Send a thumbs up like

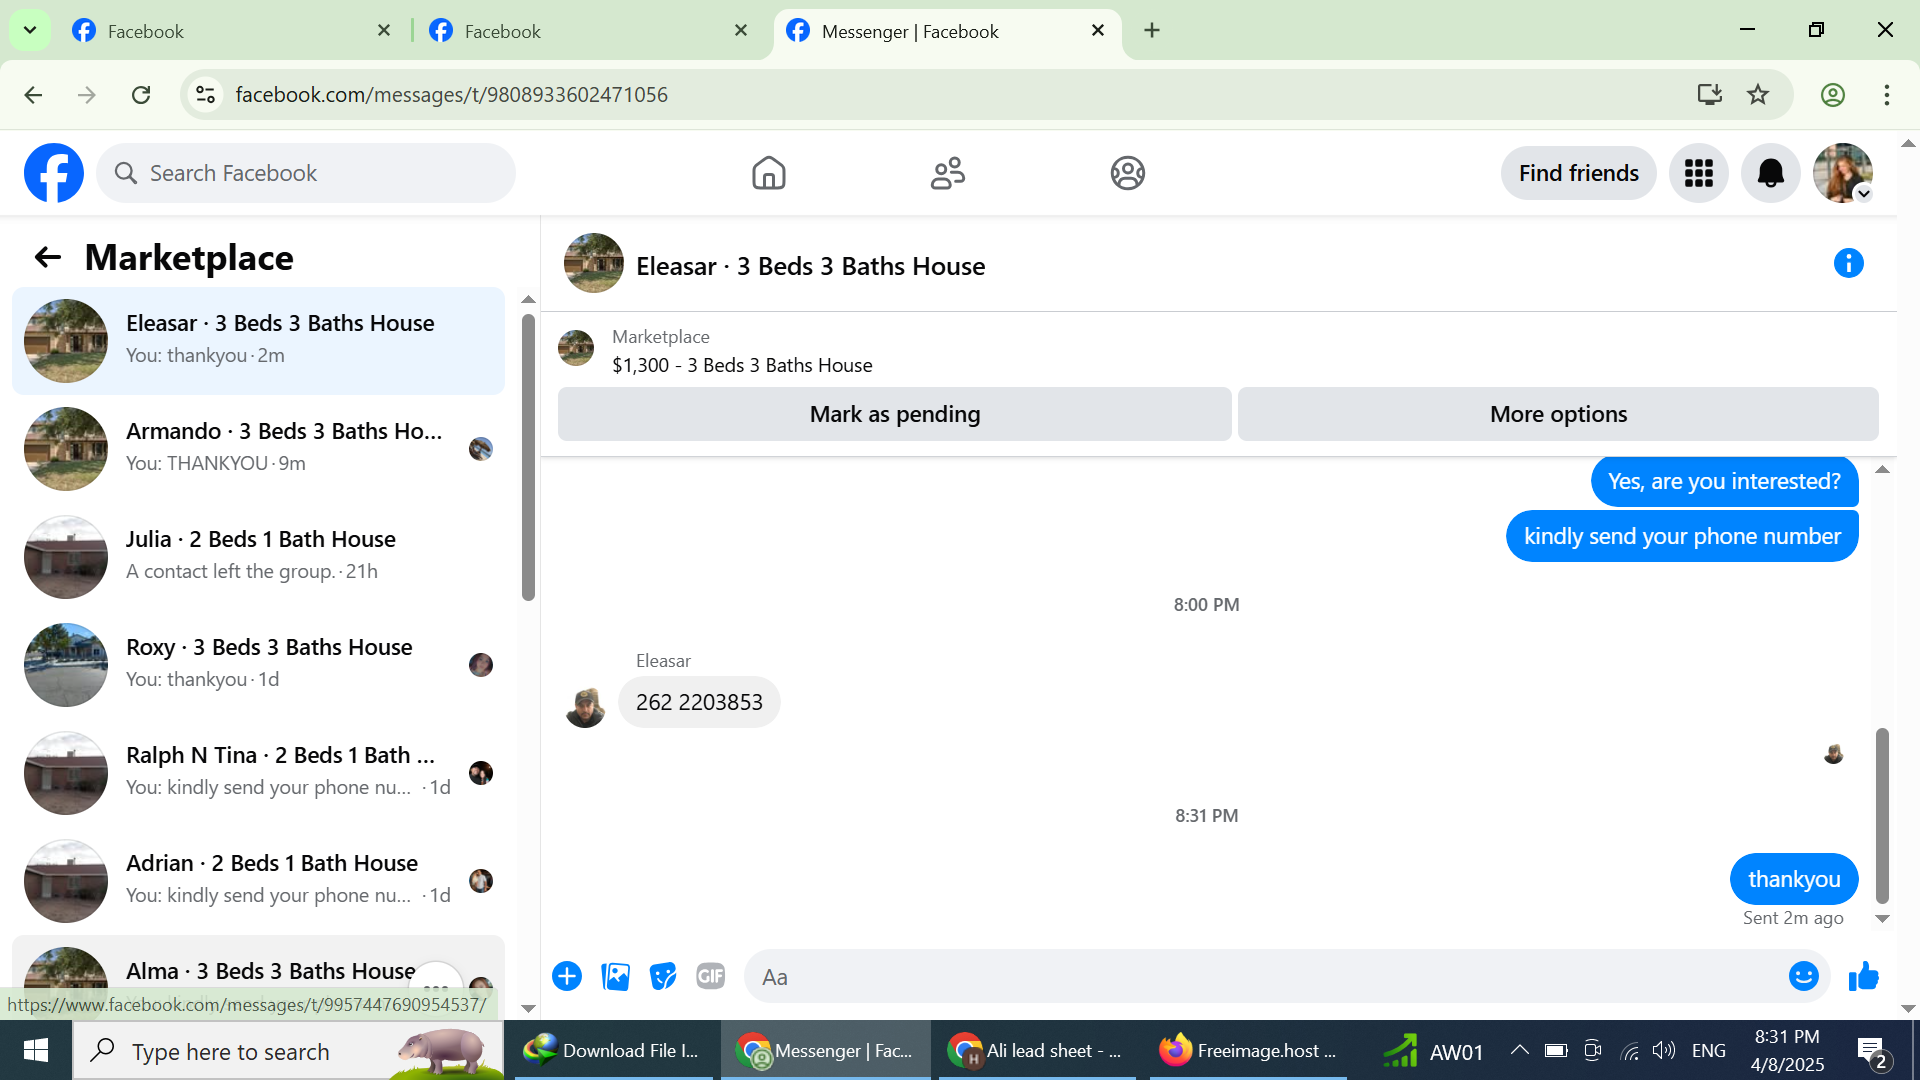tap(1864, 976)
